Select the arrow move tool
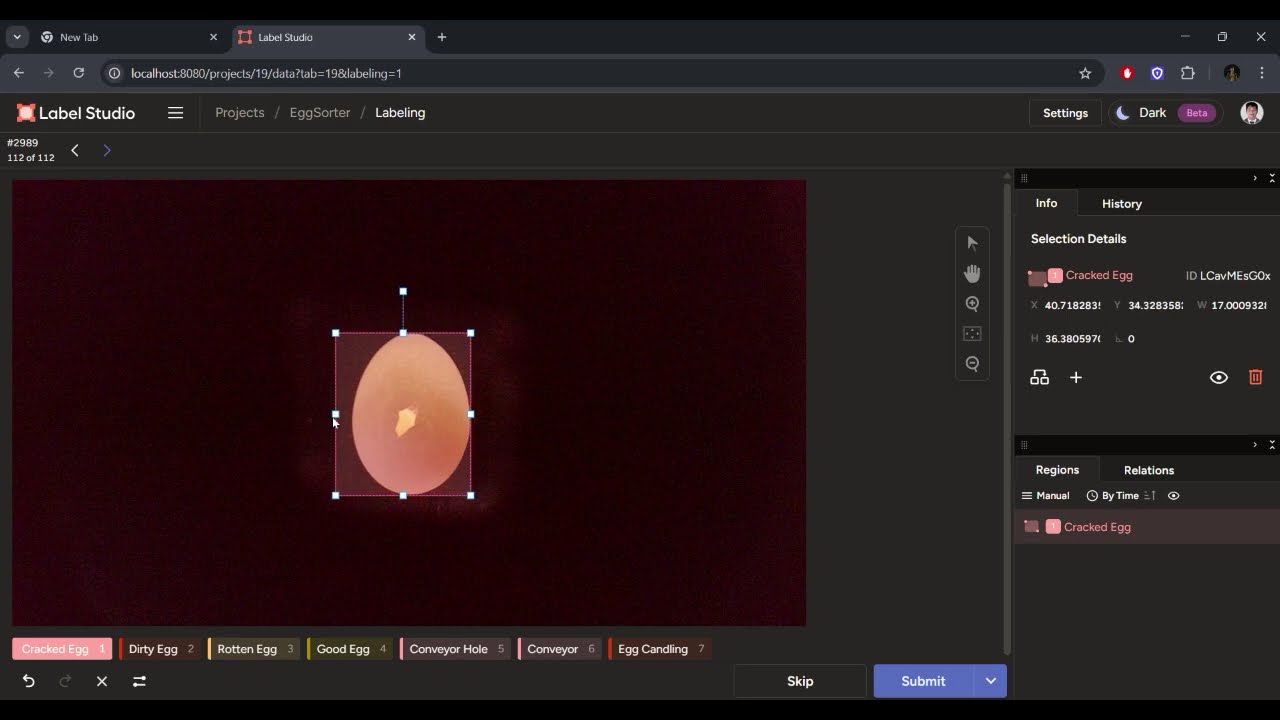1280x720 pixels. tap(972, 243)
